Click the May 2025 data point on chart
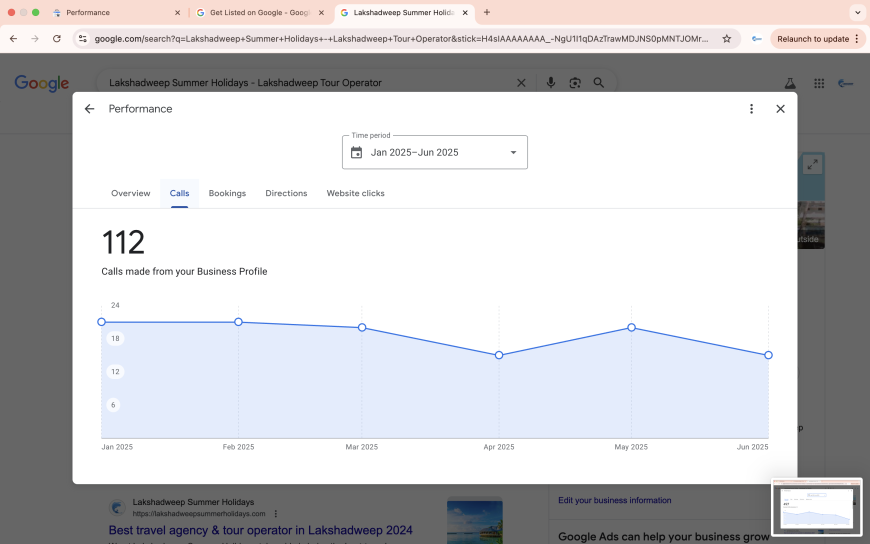The image size is (870, 544). (x=631, y=328)
